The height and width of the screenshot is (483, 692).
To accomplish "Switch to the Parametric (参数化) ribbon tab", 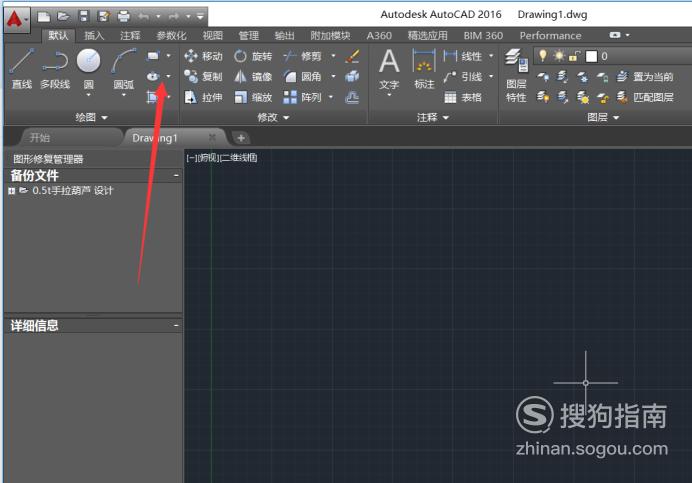I will click(172, 36).
